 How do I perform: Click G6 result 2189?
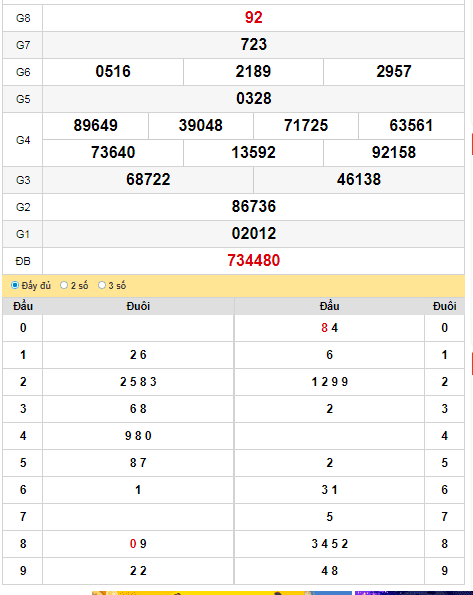(x=253, y=71)
